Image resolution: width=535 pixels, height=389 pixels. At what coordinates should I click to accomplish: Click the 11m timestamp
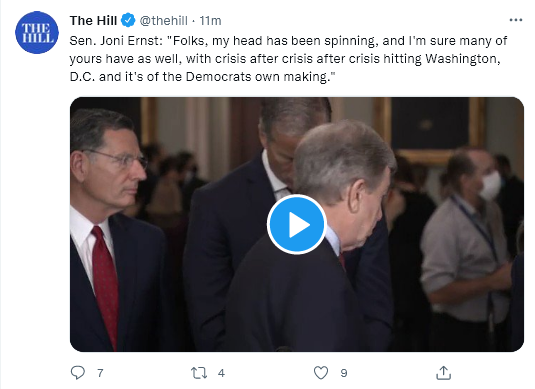pos(210,21)
